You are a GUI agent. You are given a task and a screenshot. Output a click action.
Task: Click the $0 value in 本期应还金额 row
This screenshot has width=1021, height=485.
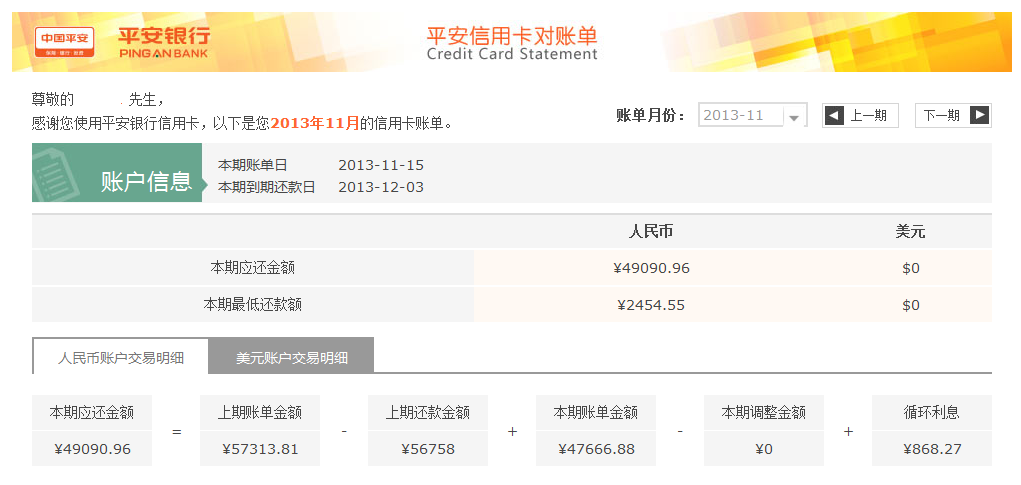(911, 268)
